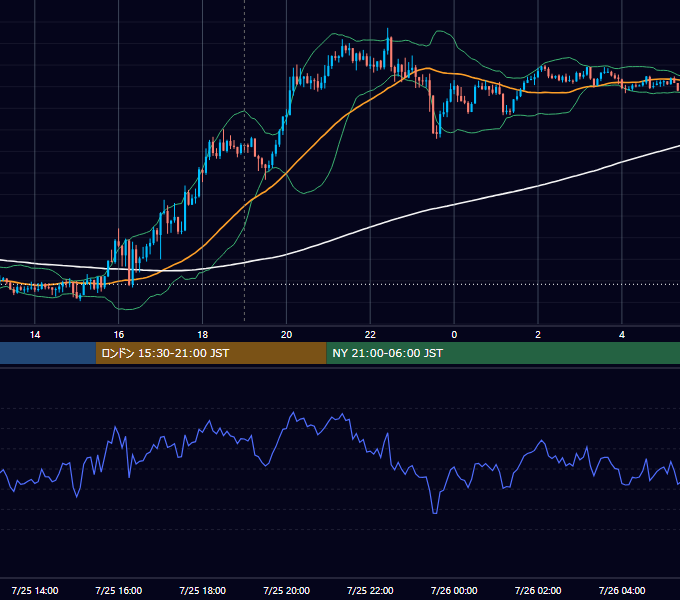
Task: Click the 14 hour axis label
Action: tap(35, 335)
